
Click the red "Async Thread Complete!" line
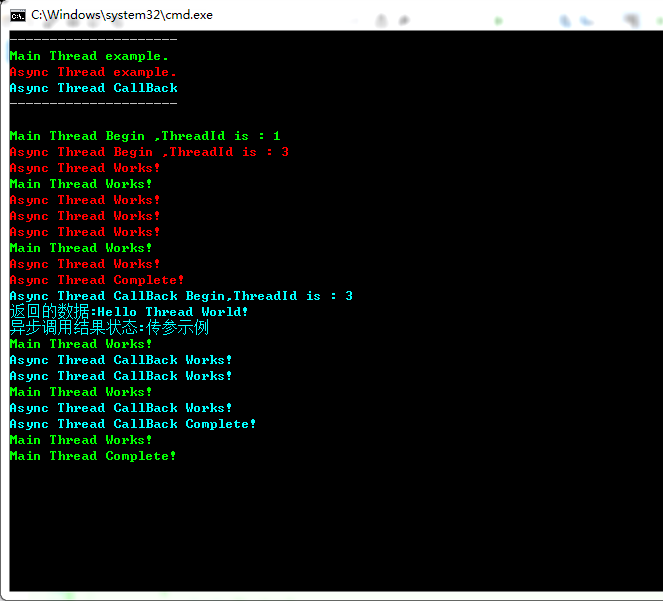(x=96, y=280)
